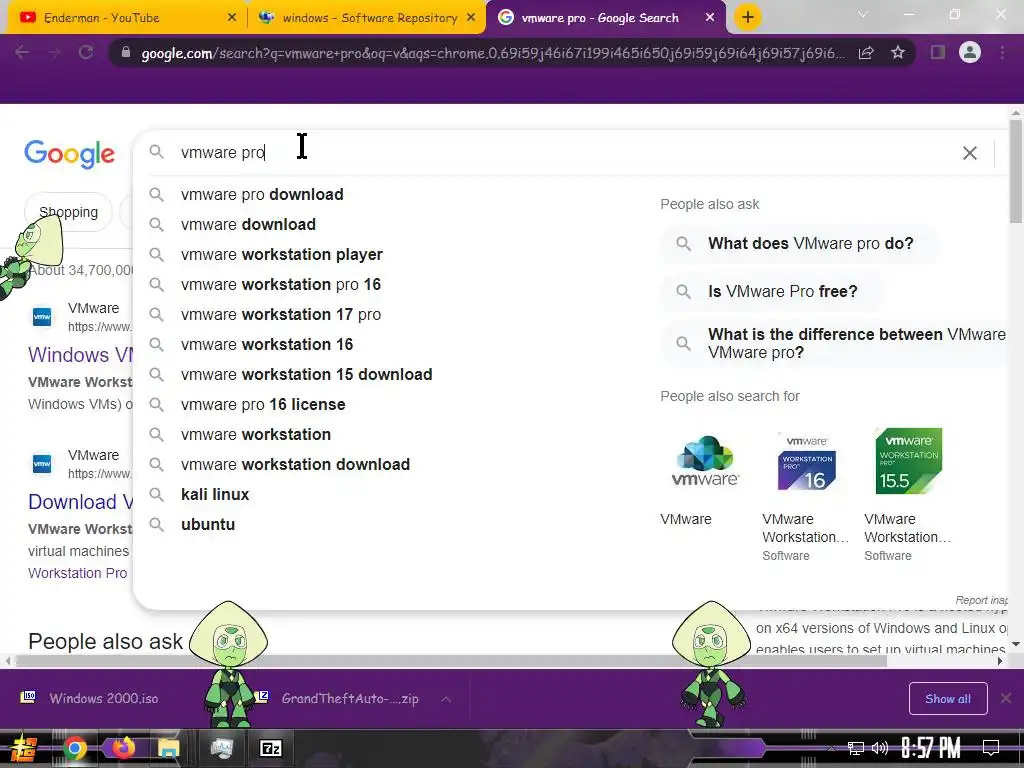Bookmark this page with the star
The width and height of the screenshot is (1024, 768).
coord(898,52)
